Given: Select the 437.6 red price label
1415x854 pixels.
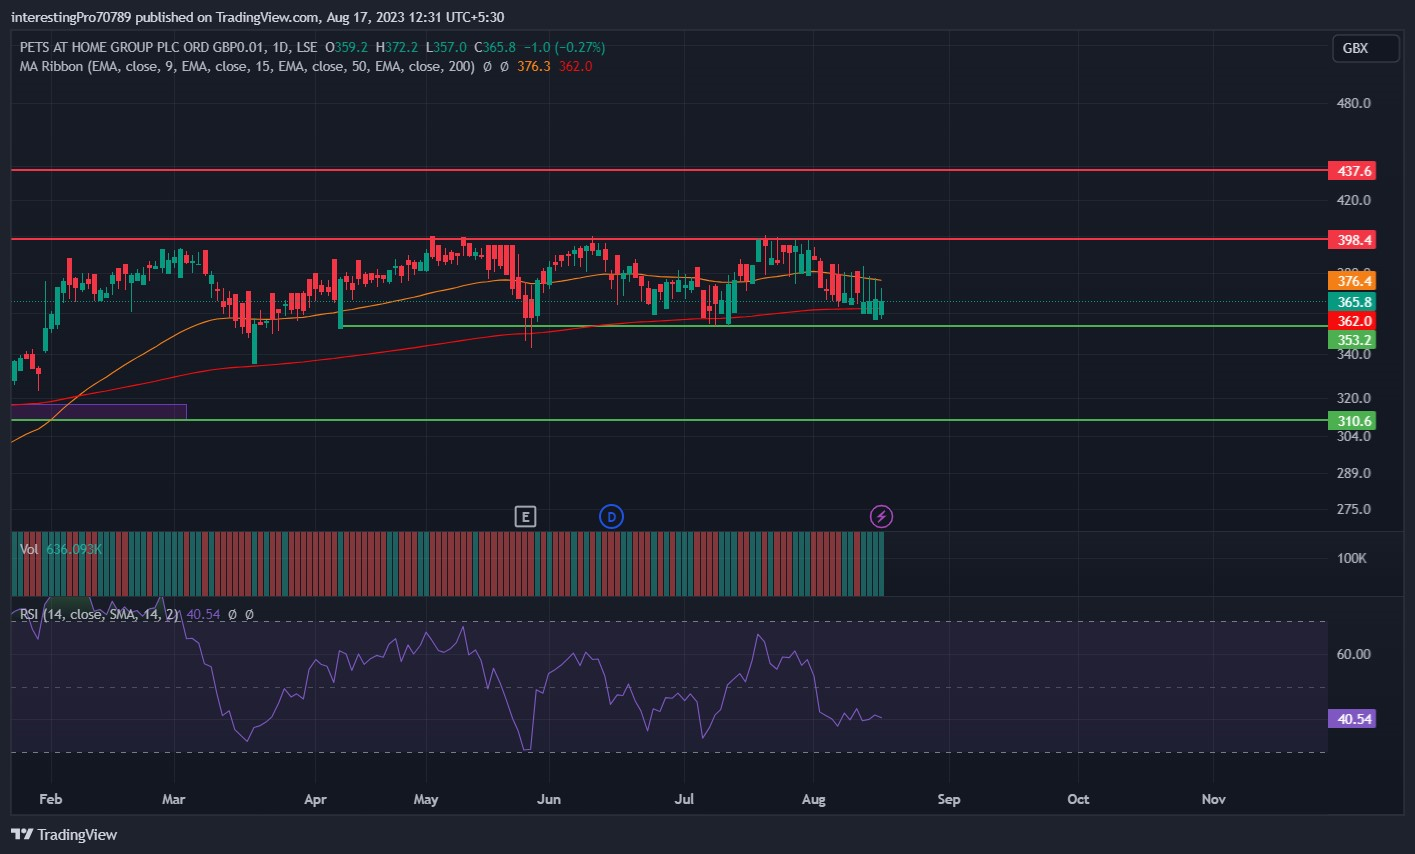Looking at the screenshot, I should coord(1351,171).
